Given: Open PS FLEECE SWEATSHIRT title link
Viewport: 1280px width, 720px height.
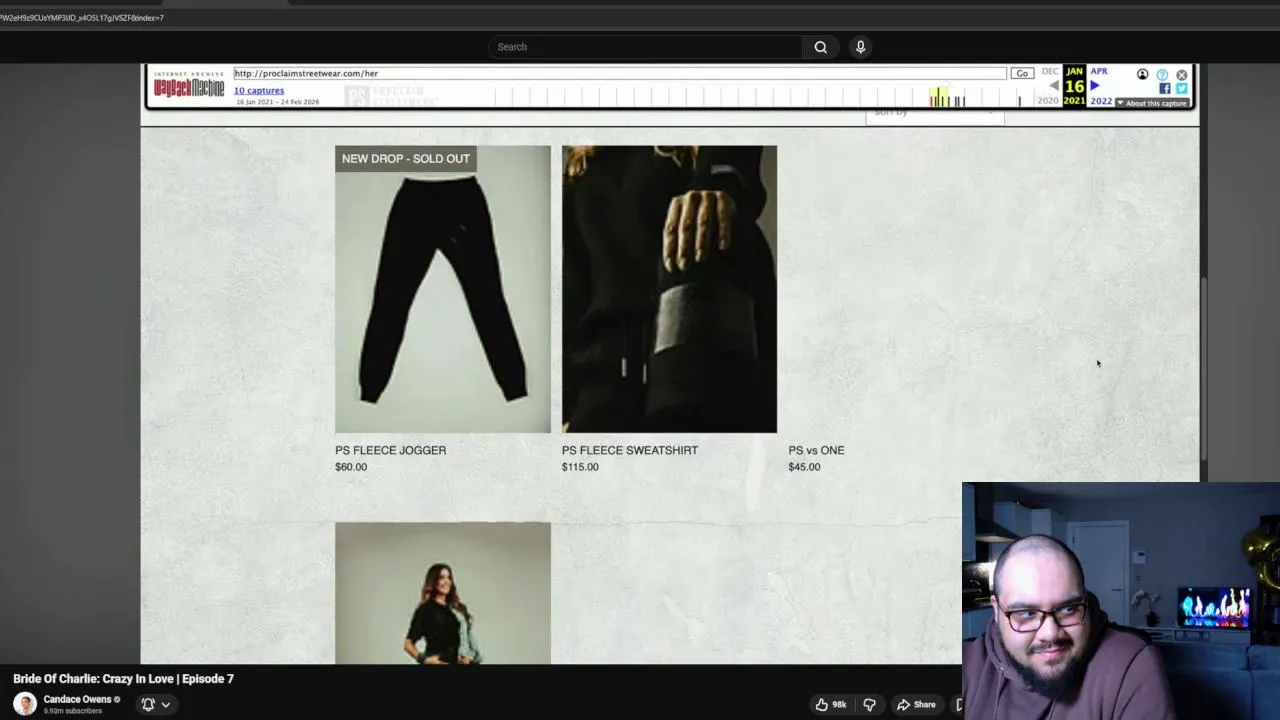Looking at the screenshot, I should [x=630, y=450].
